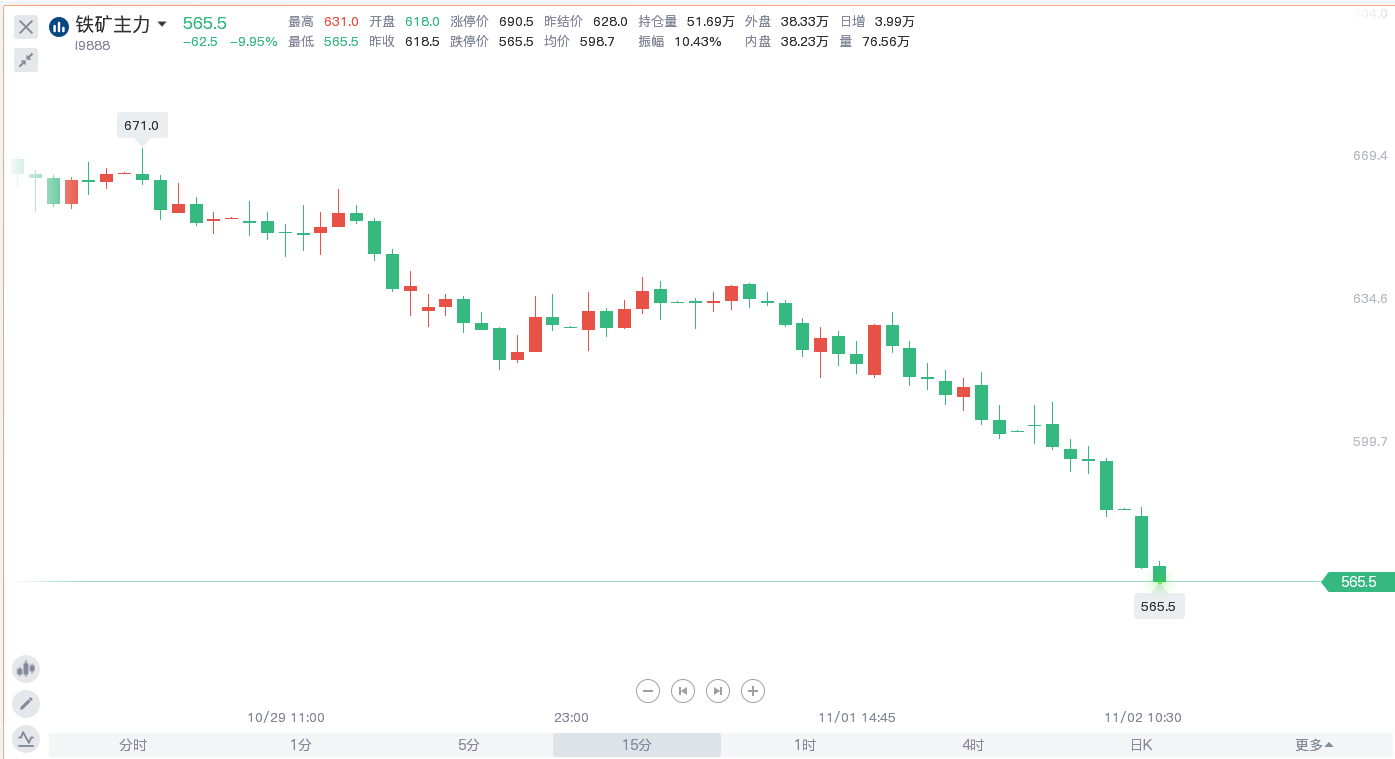Screen dimensions: 1395x759
Task: Zoom in with the plus button
Action: coord(753,690)
